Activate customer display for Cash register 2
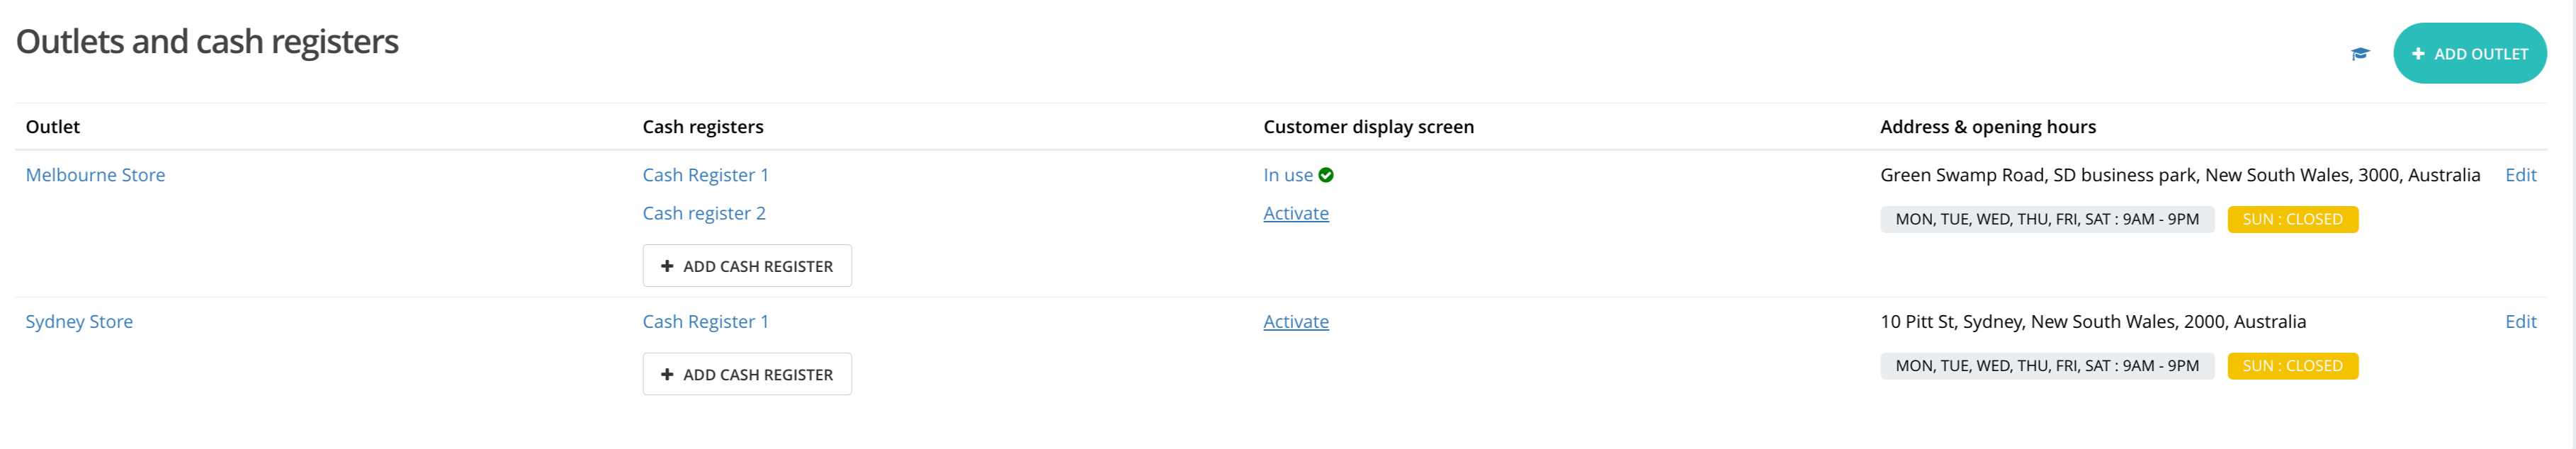Screen dimensions: 2576x449 tap(1295, 213)
